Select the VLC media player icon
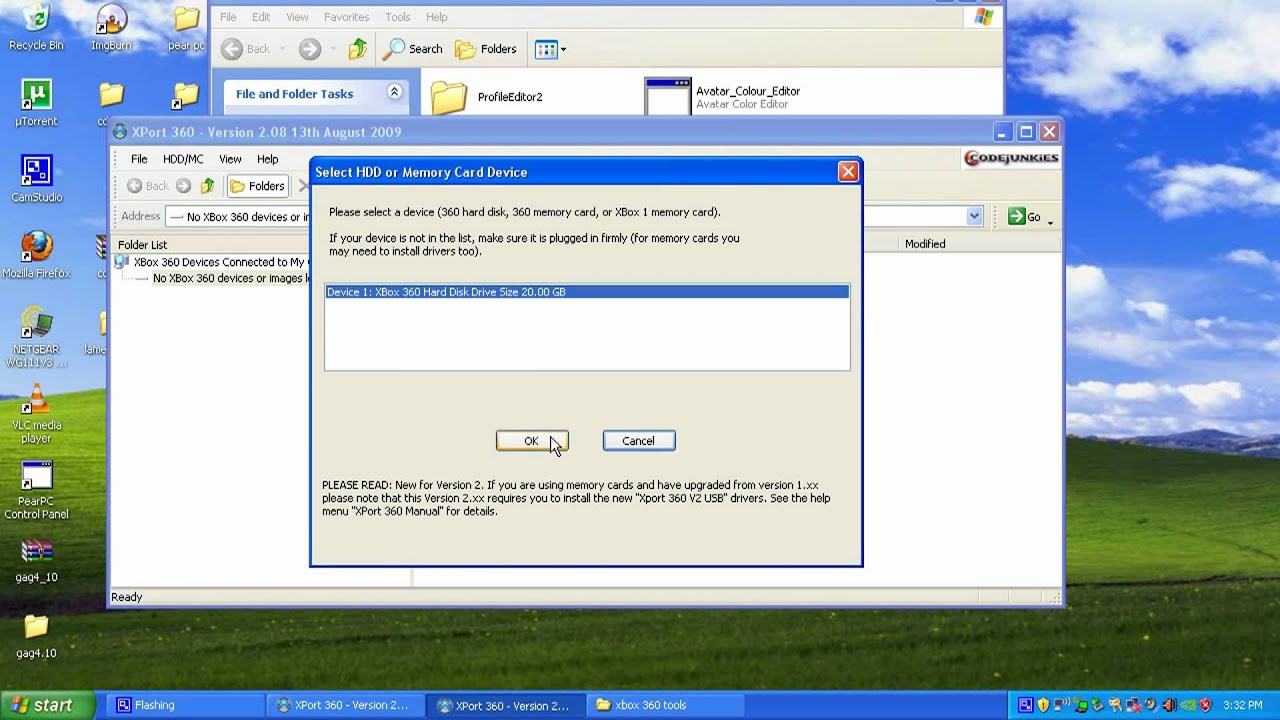 36,413
